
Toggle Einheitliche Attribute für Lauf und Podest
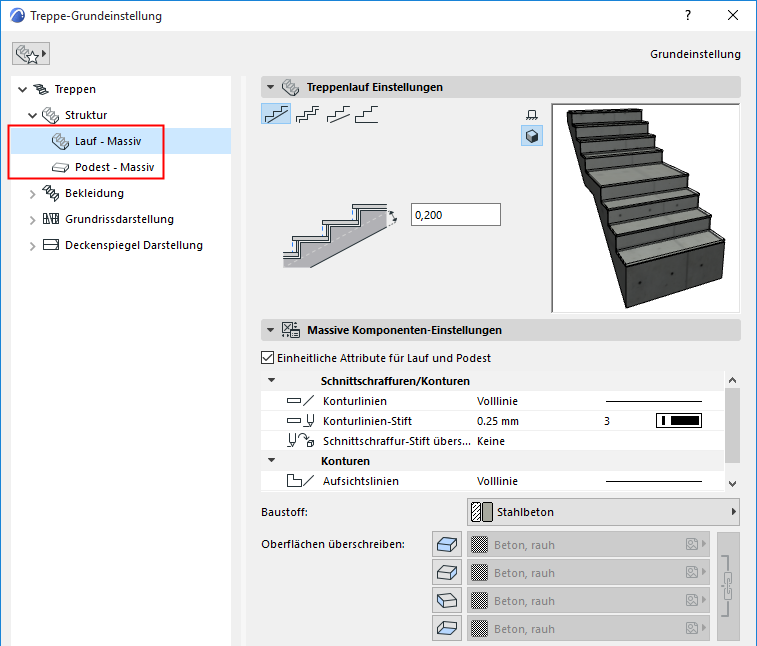click(267, 358)
